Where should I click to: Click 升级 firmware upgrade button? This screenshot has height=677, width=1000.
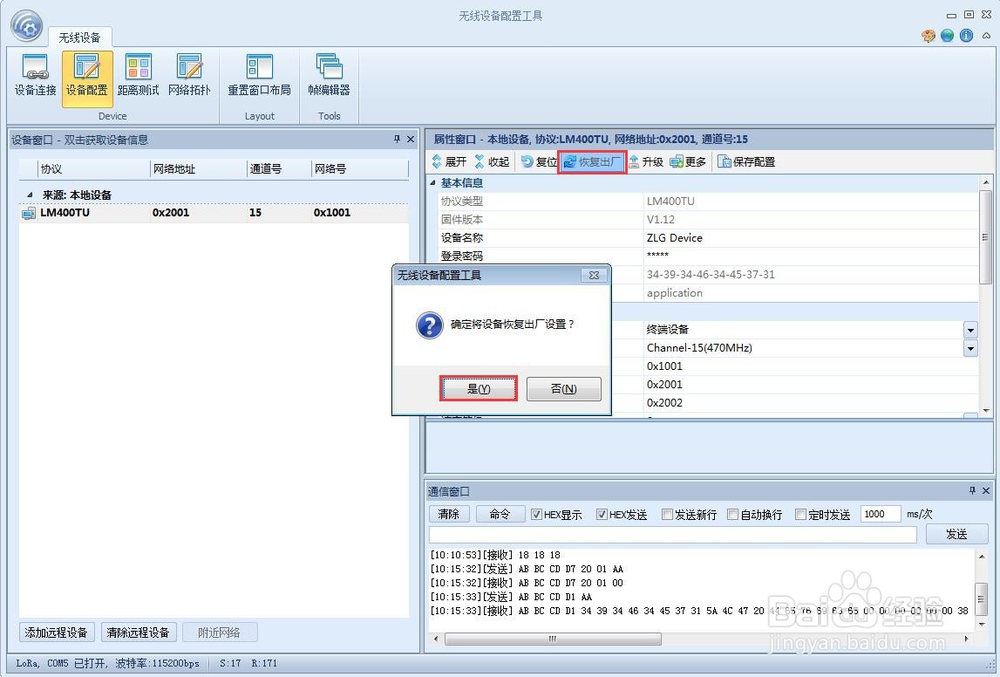[646, 162]
